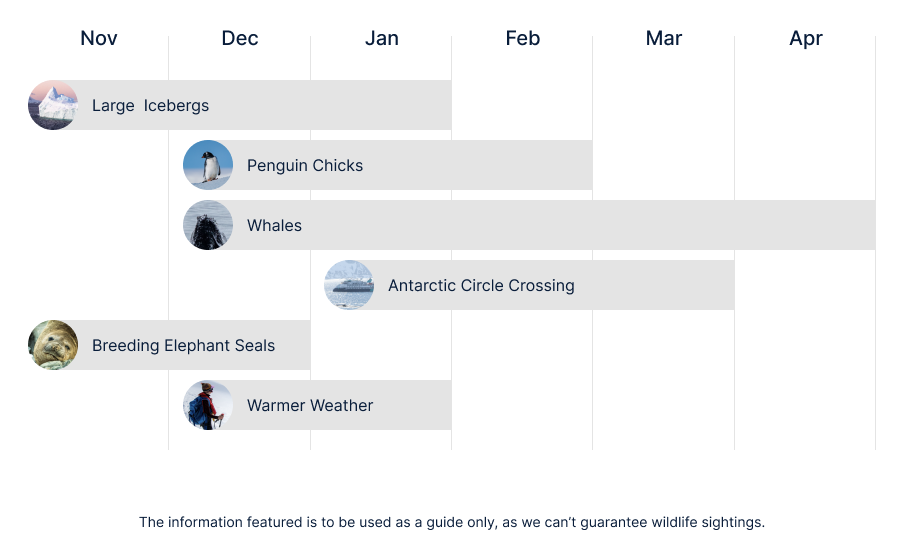Select the Apr month header

click(x=806, y=38)
